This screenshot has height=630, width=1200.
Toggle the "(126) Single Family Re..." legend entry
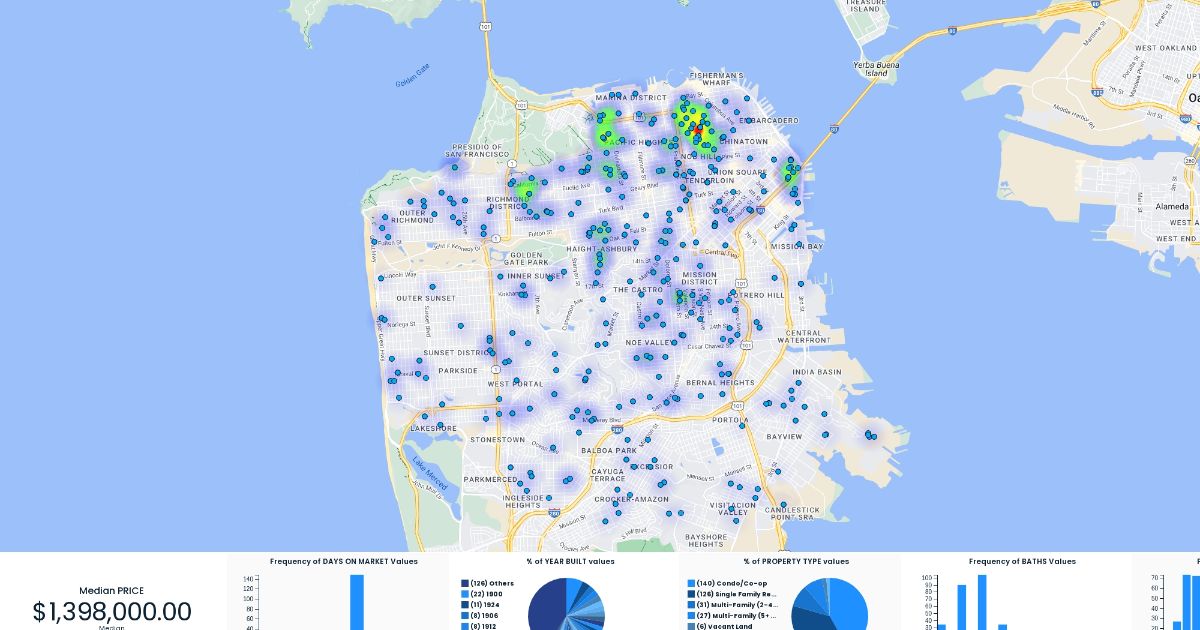(x=733, y=594)
